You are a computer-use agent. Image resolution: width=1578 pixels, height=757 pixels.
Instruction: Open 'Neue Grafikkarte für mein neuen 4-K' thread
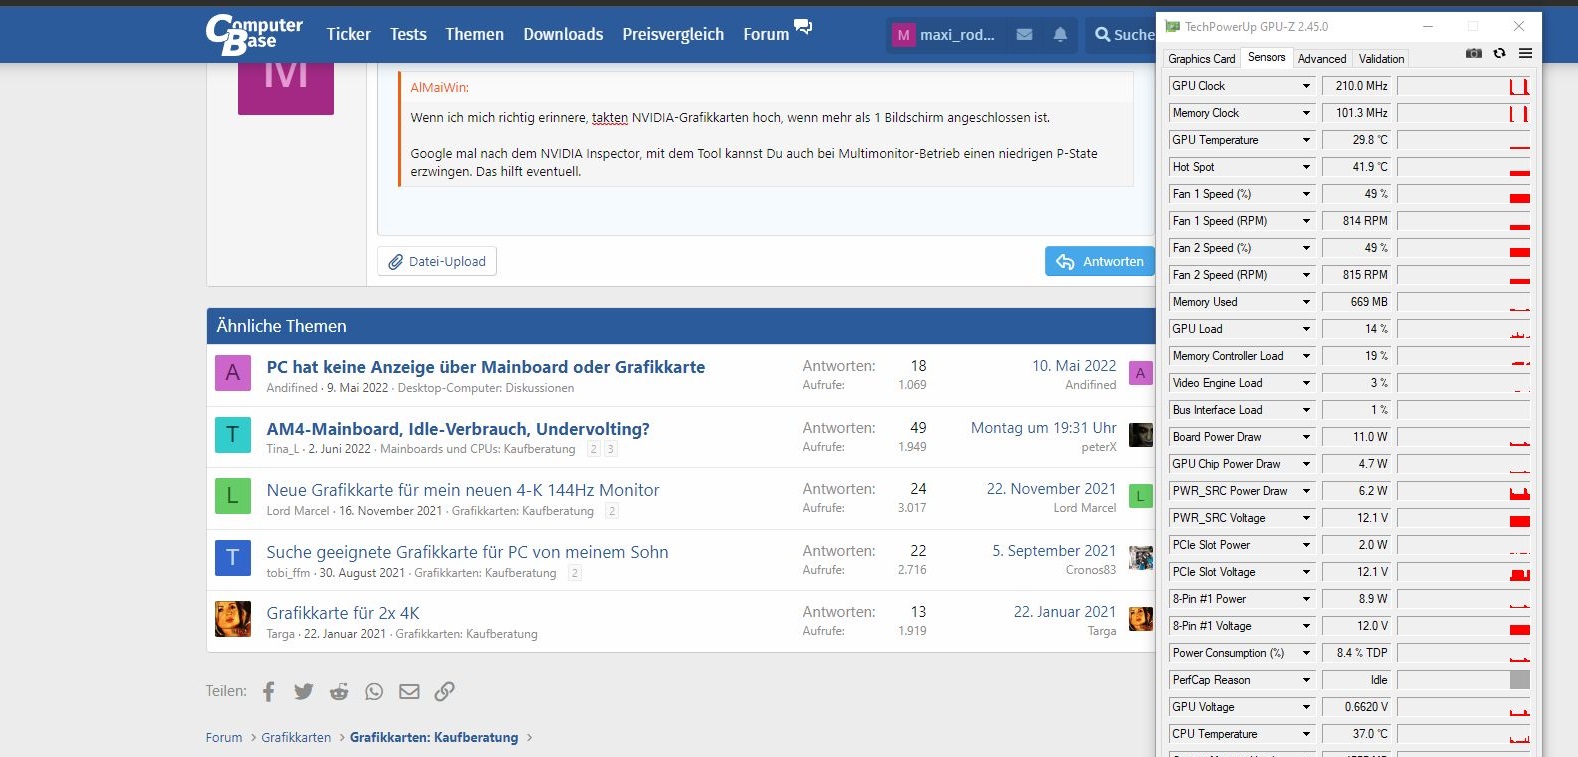[463, 490]
